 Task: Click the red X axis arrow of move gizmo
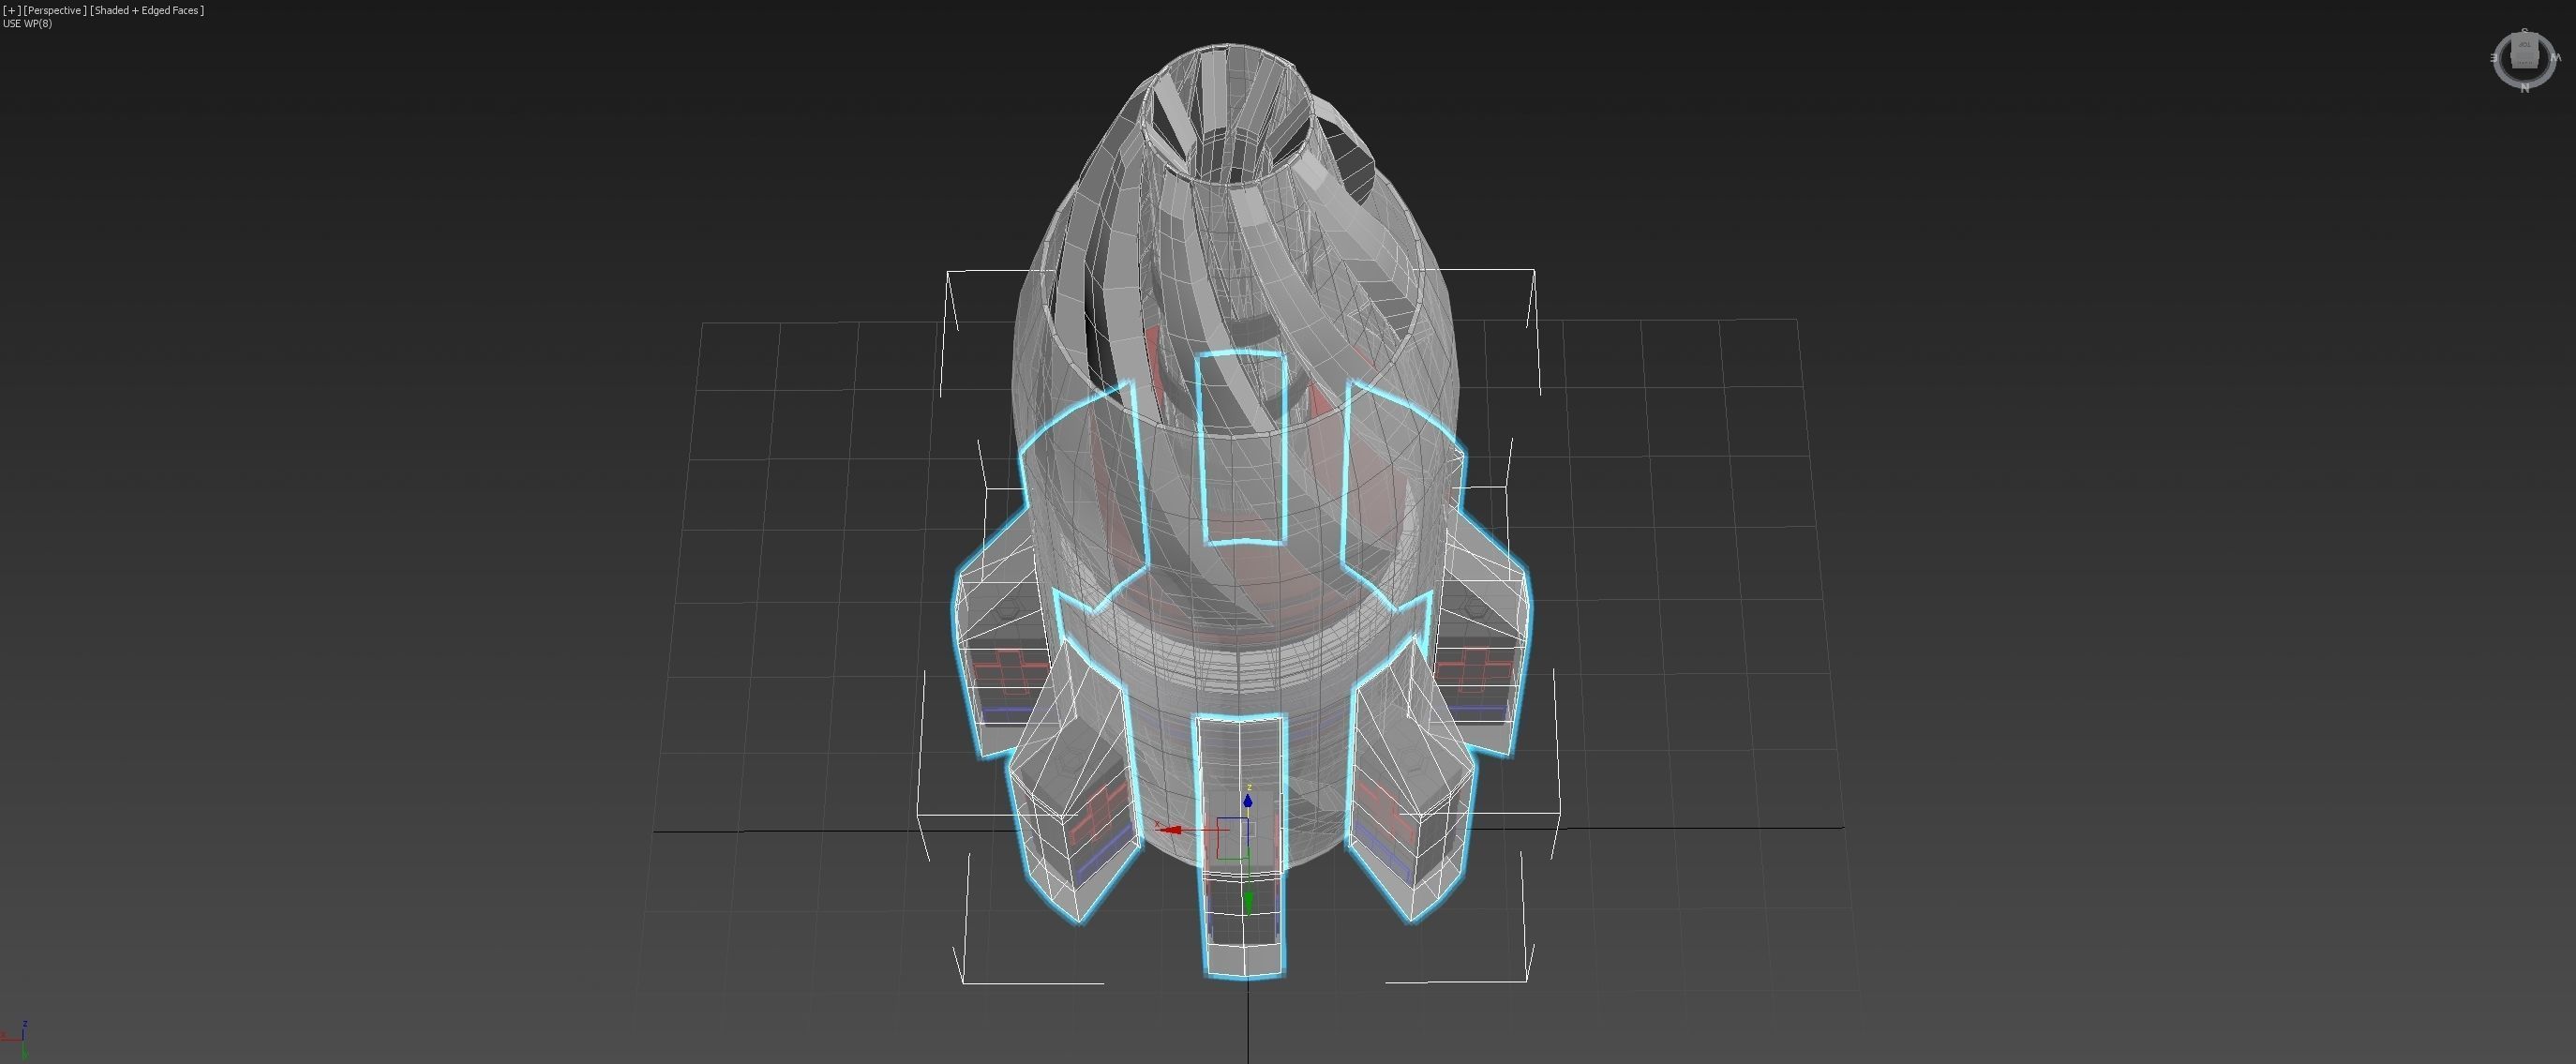(x=1169, y=829)
